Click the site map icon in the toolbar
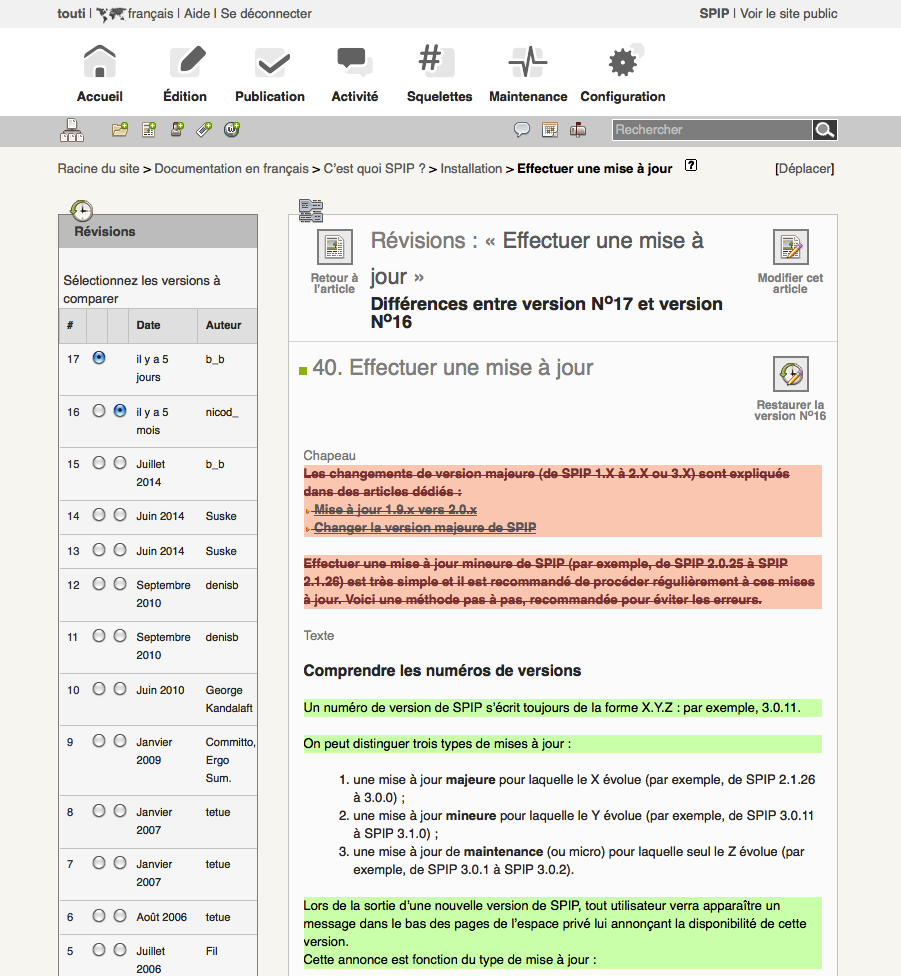The image size is (901, 976). pyautogui.click(x=72, y=130)
